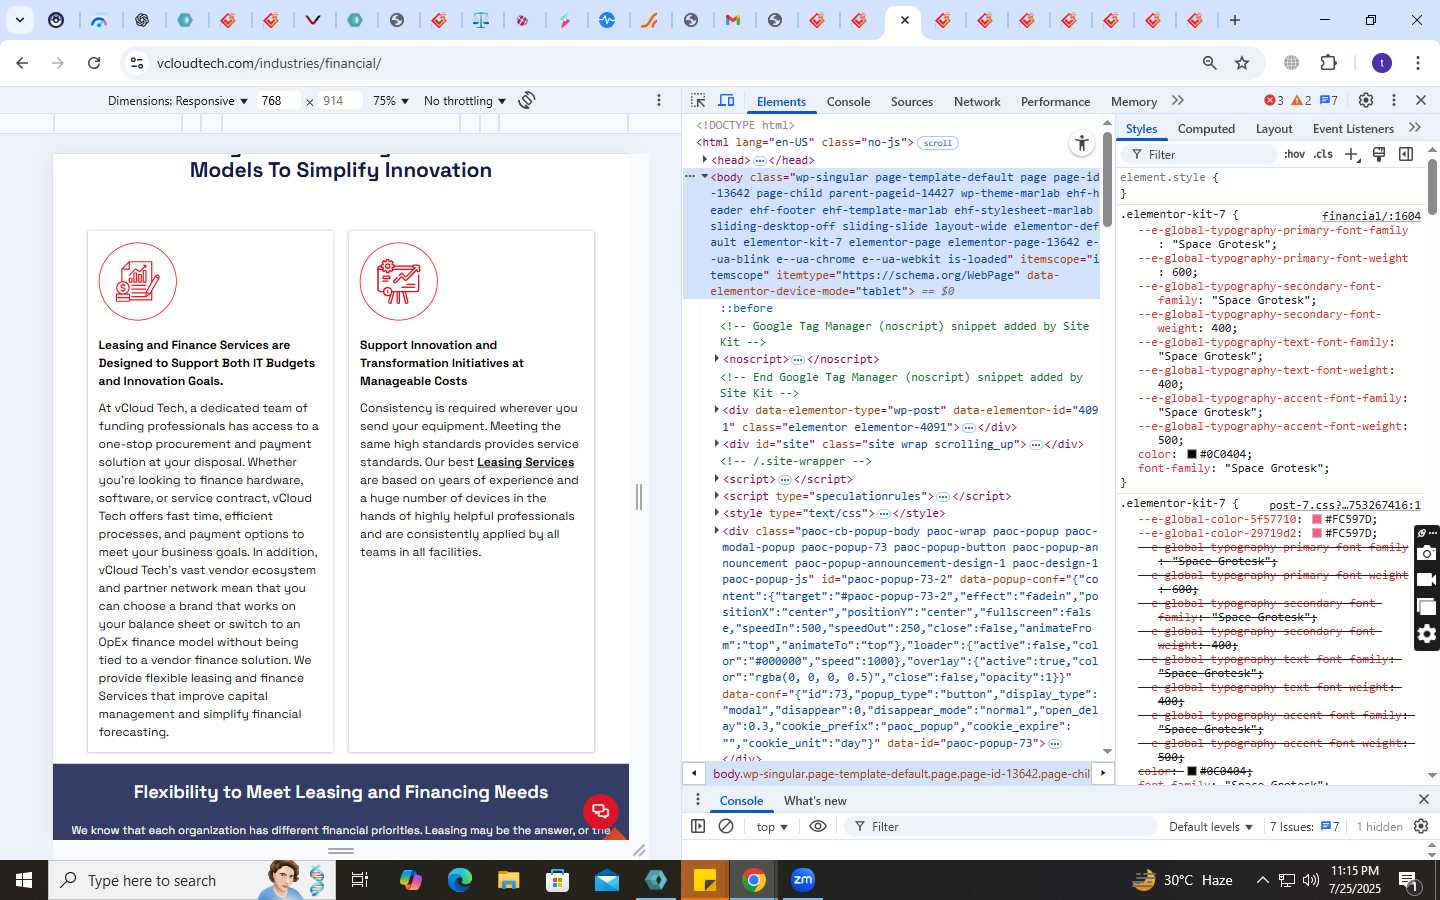Show more Styles pane tabs chevron
Screen dimensions: 1440x900
coord(1415,128)
